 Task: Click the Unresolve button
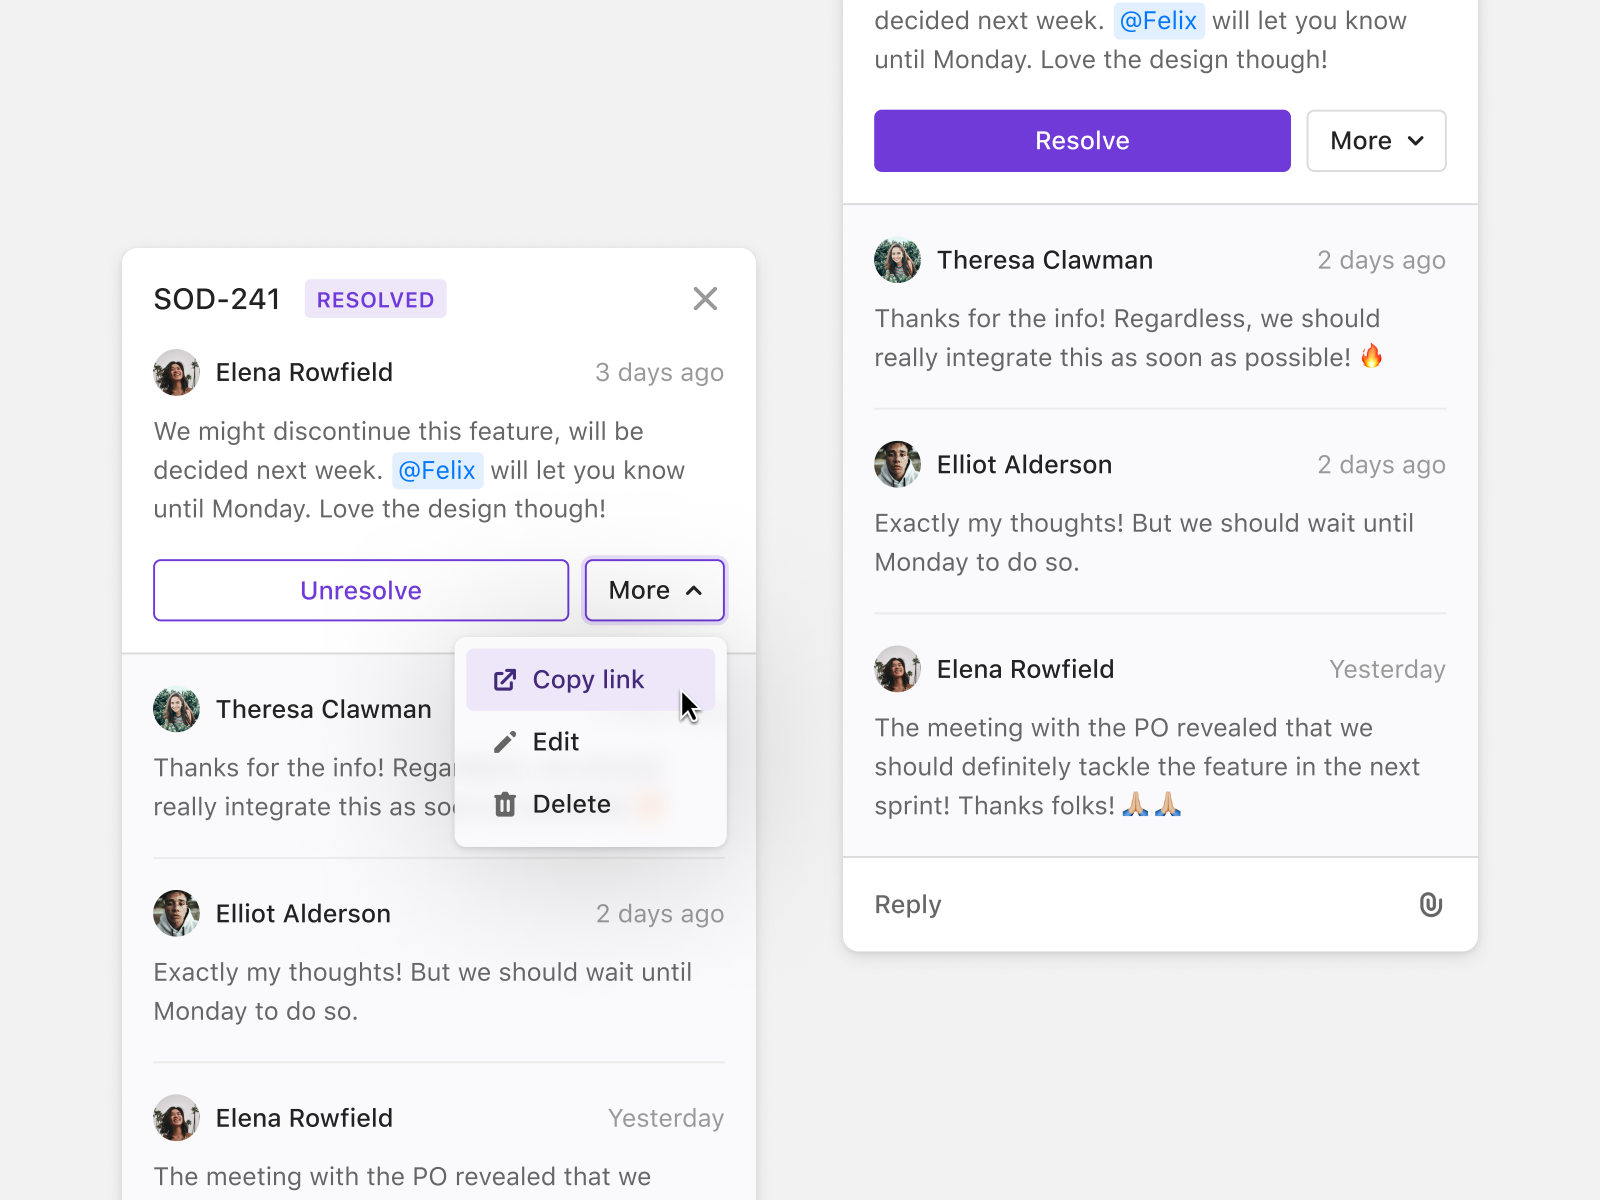click(x=360, y=590)
